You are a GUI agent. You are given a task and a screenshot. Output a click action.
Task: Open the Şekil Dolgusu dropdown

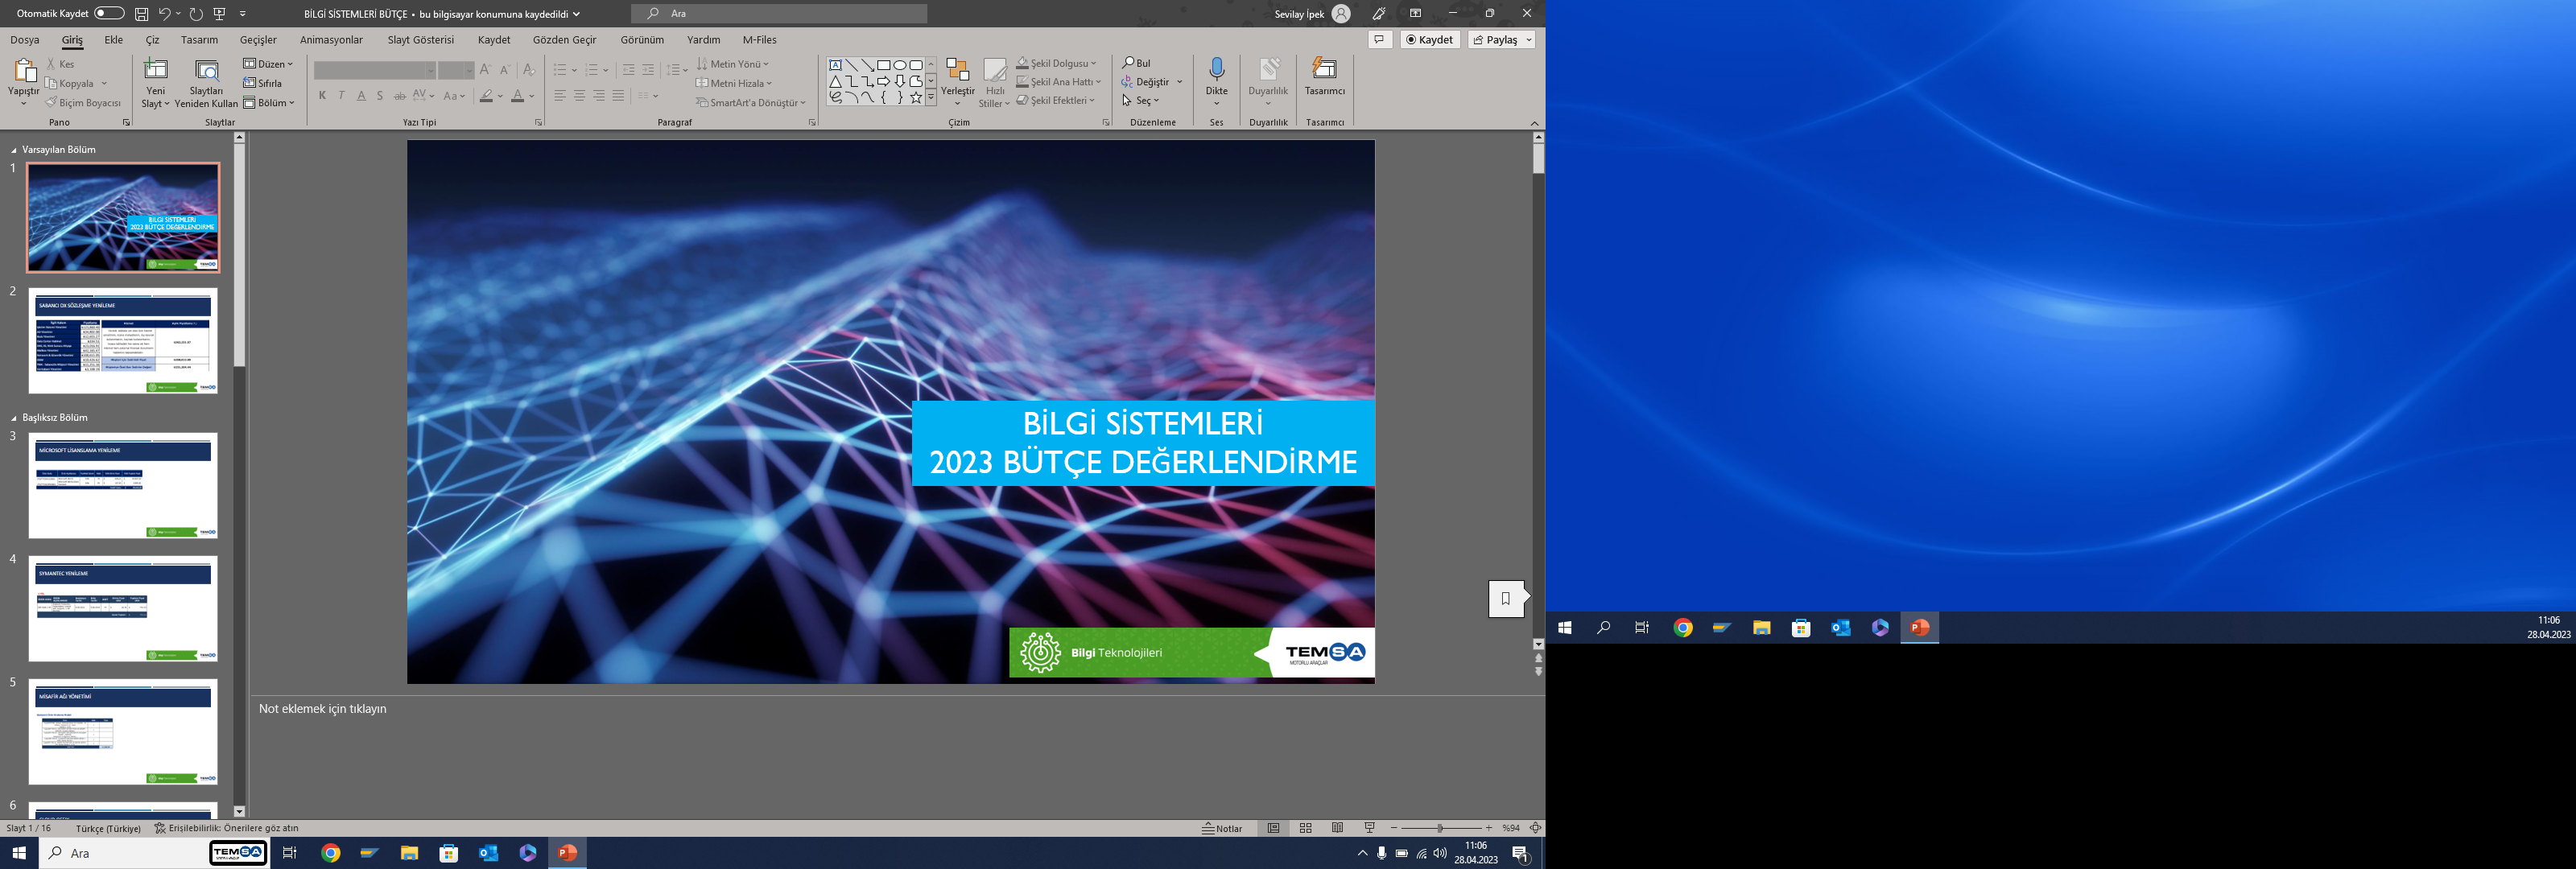pyautogui.click(x=1057, y=63)
